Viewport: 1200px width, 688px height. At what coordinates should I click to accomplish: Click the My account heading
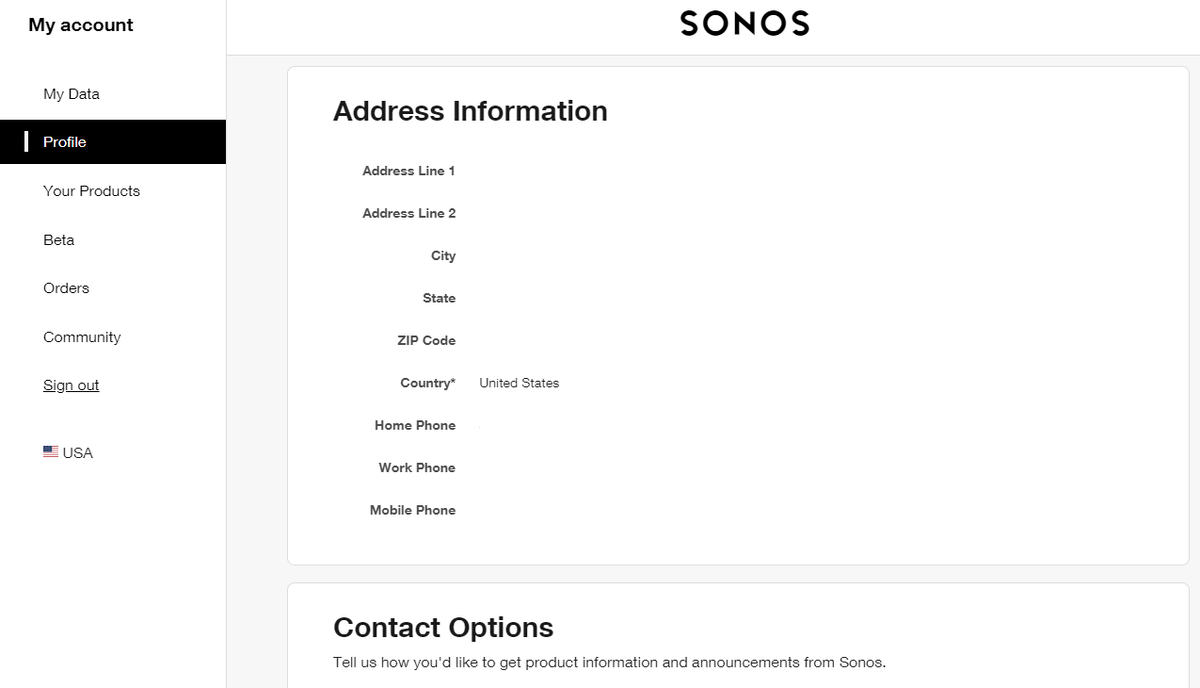(x=81, y=25)
